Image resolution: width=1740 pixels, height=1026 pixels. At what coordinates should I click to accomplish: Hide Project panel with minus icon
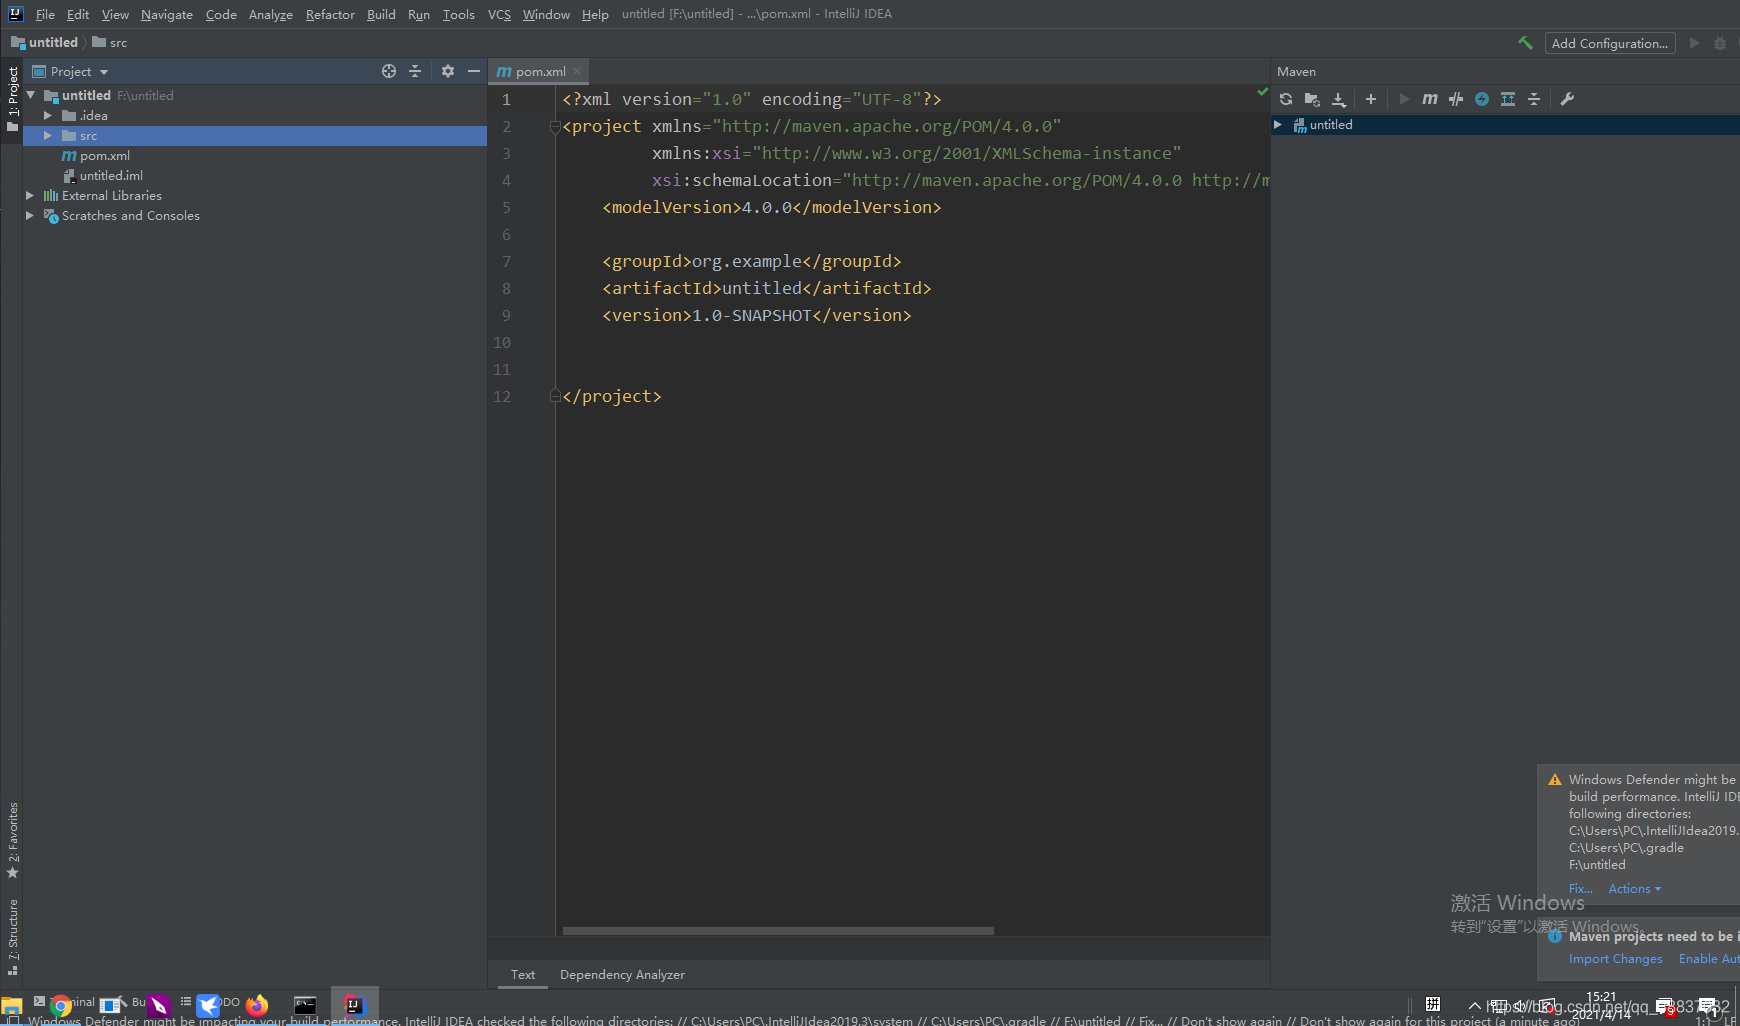(474, 71)
